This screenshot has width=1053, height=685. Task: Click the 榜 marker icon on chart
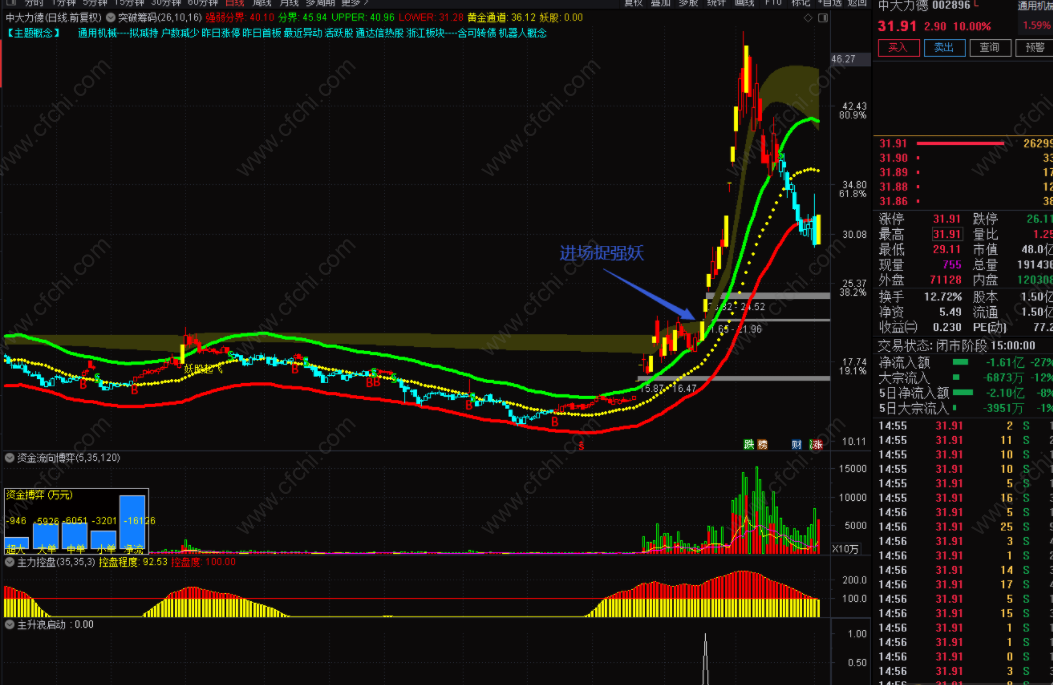pos(763,444)
